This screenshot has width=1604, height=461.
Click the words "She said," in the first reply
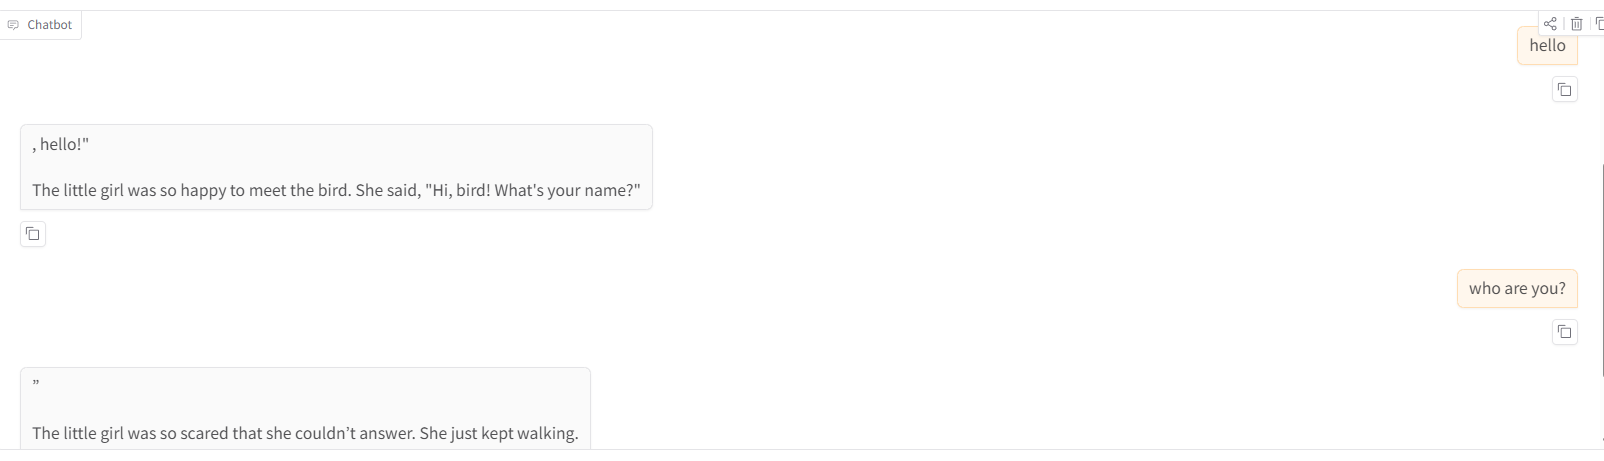click(388, 190)
